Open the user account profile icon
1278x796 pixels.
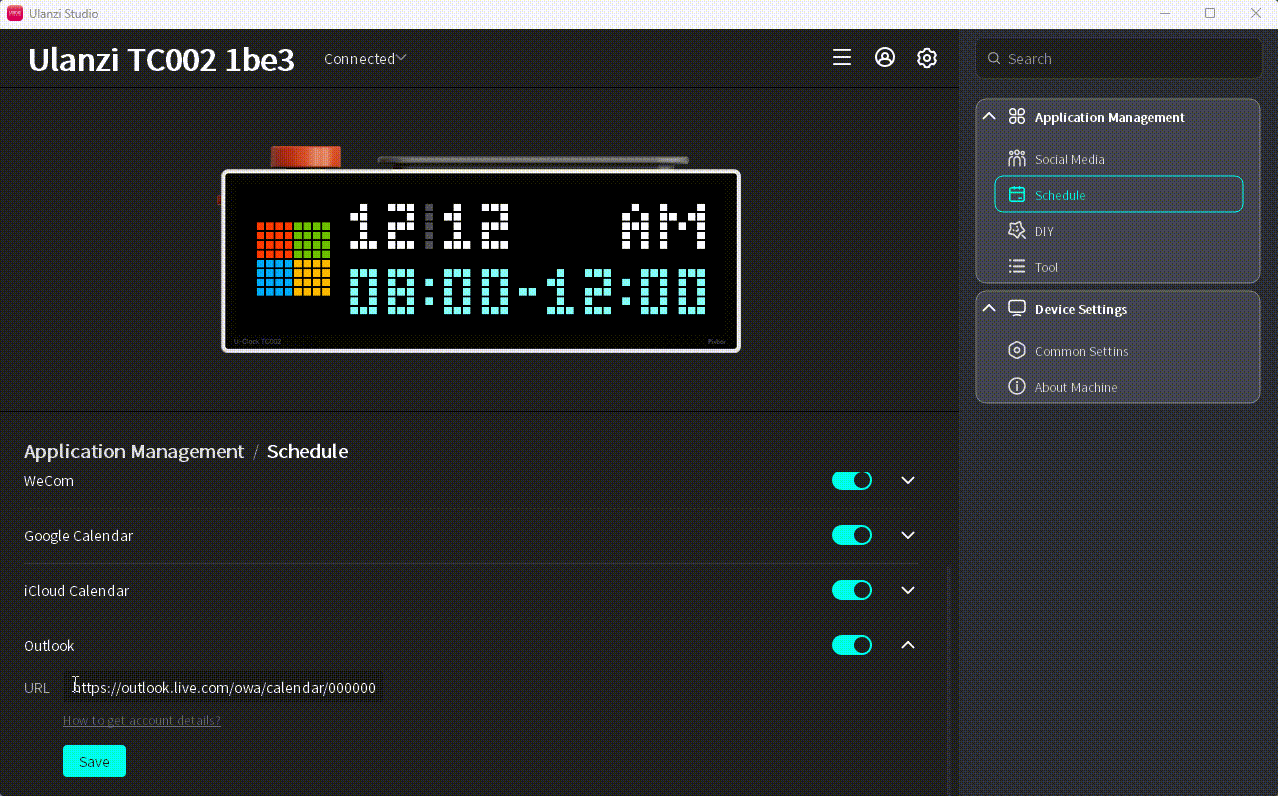pyautogui.click(x=885, y=58)
